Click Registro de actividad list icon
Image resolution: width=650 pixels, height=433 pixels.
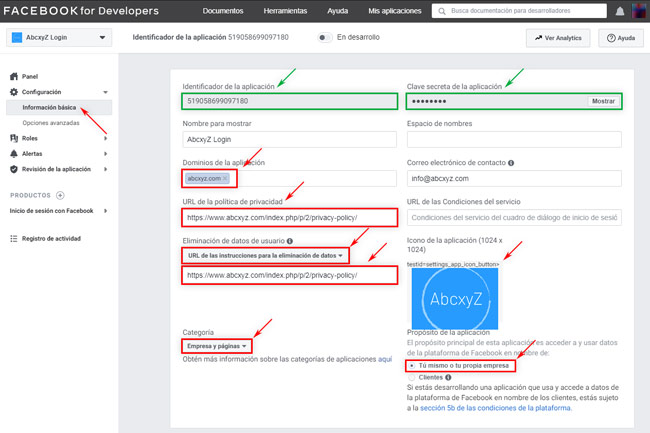tap(14, 239)
